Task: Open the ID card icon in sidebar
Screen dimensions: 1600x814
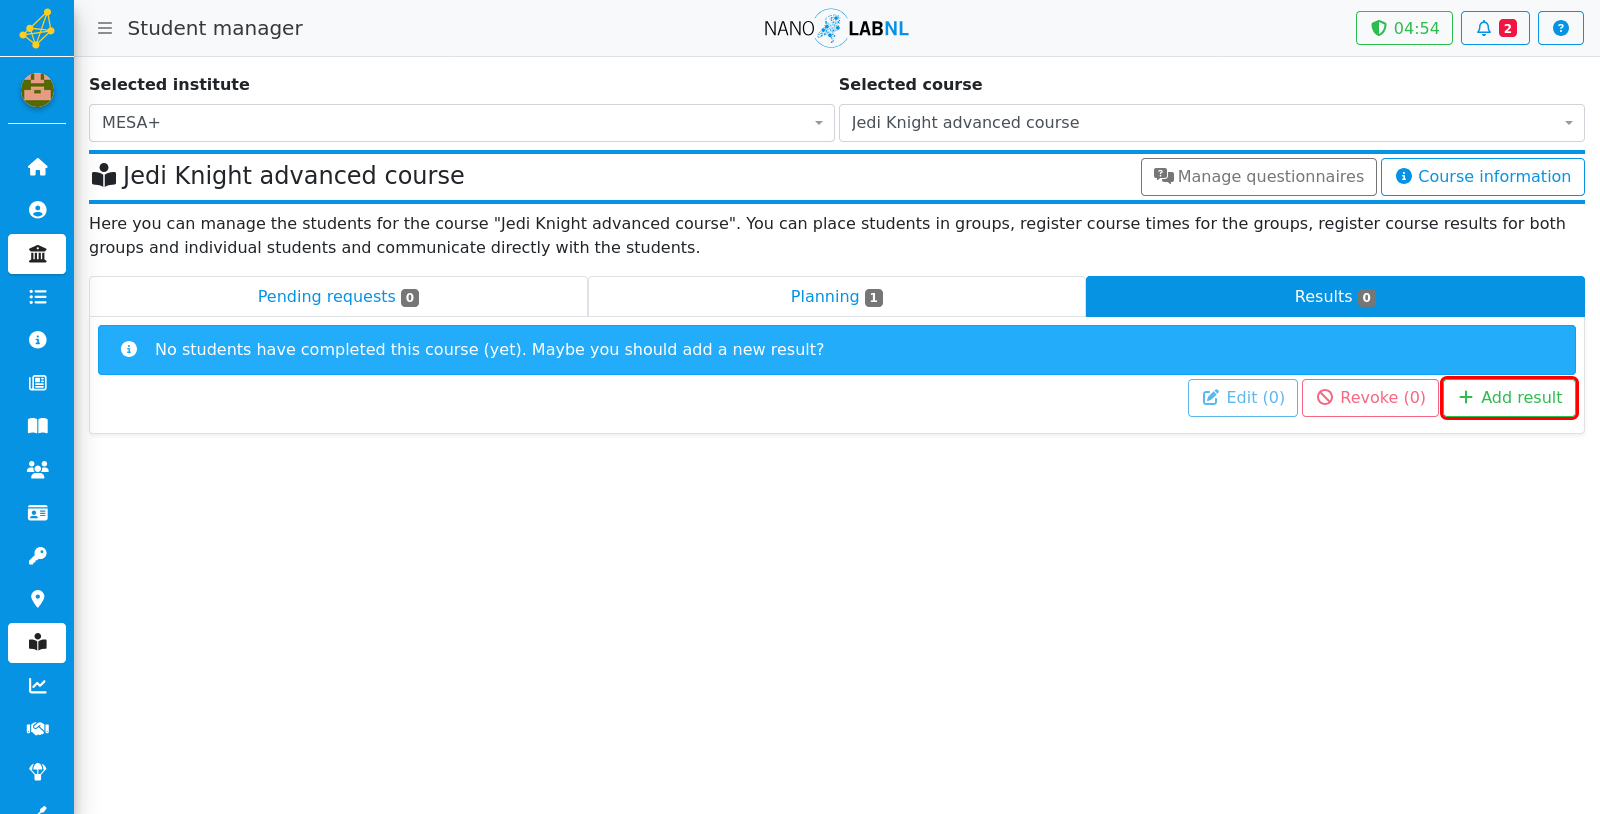Action: click(x=37, y=513)
